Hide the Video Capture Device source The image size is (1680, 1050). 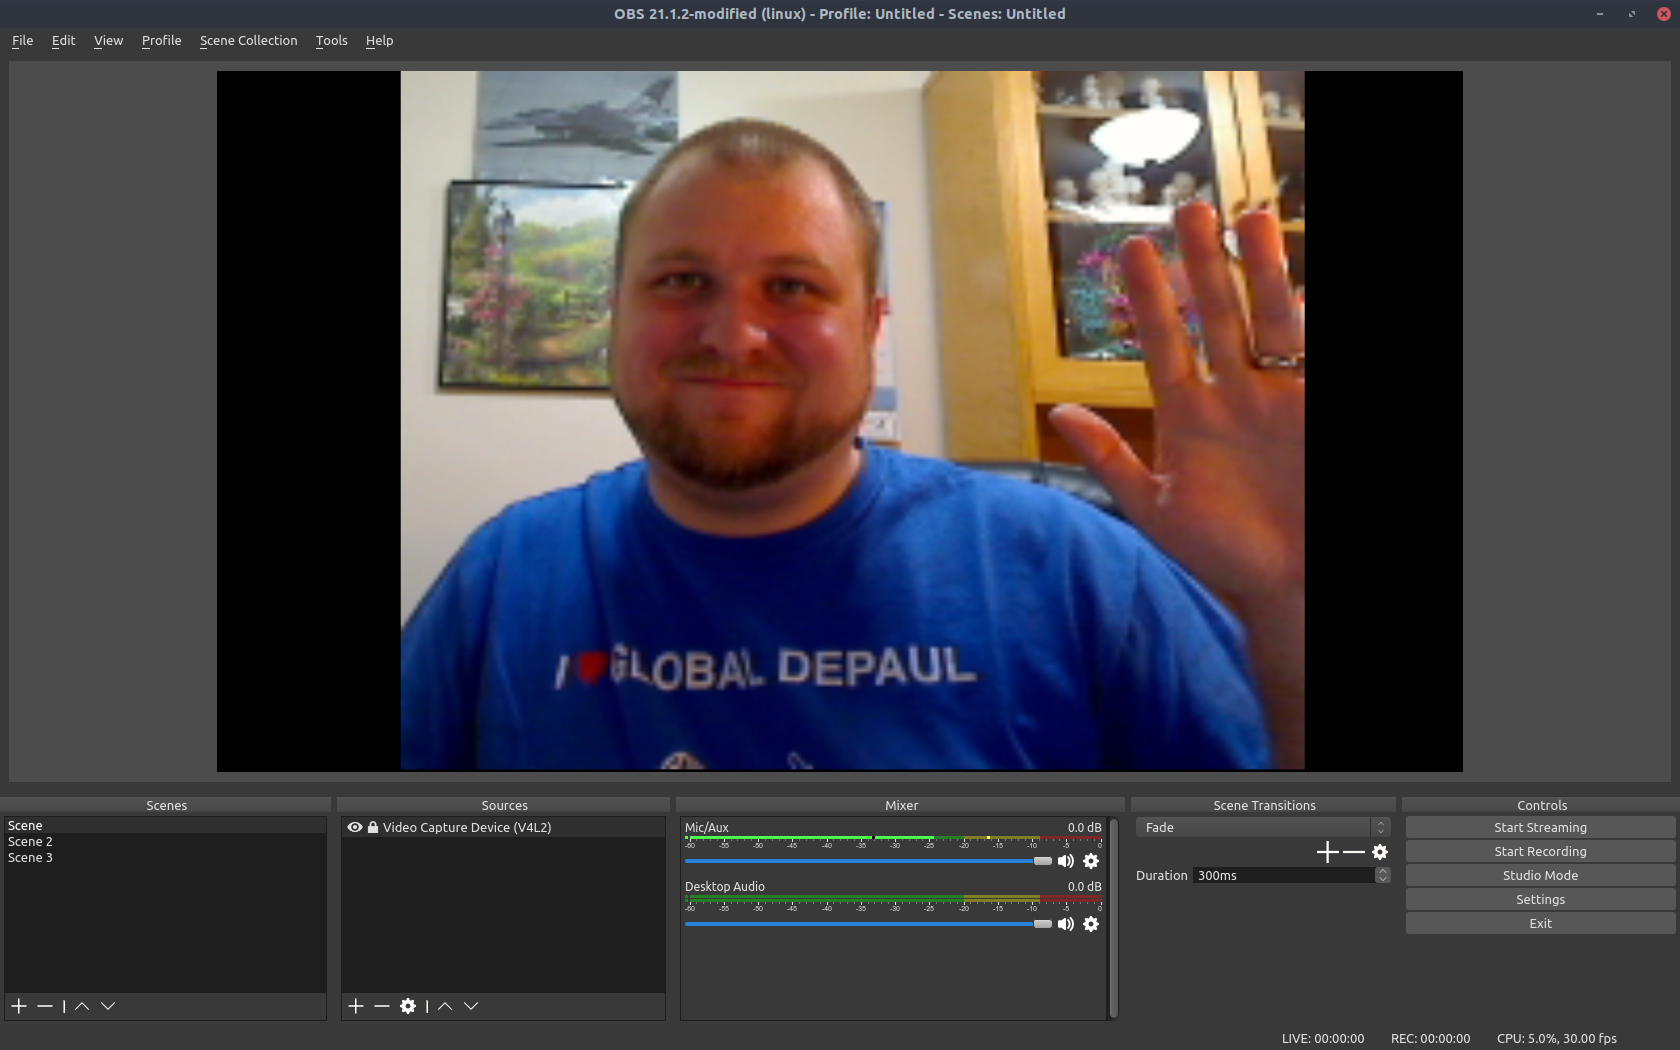pos(354,828)
